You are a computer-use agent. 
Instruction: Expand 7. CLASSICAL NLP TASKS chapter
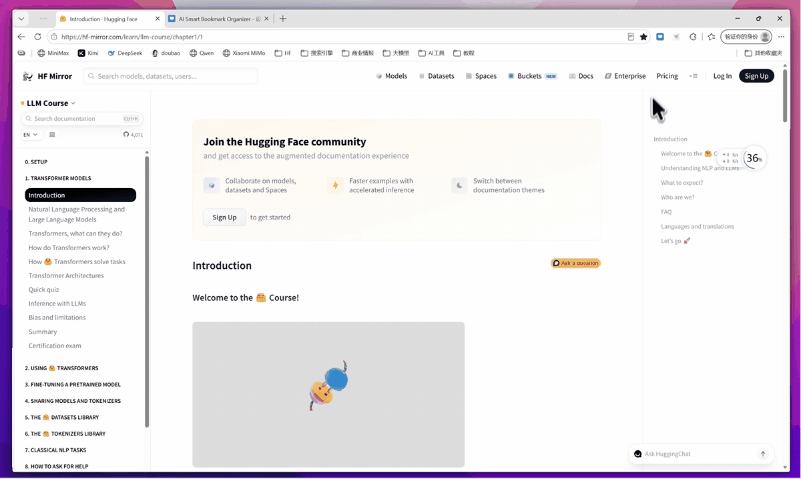point(55,450)
